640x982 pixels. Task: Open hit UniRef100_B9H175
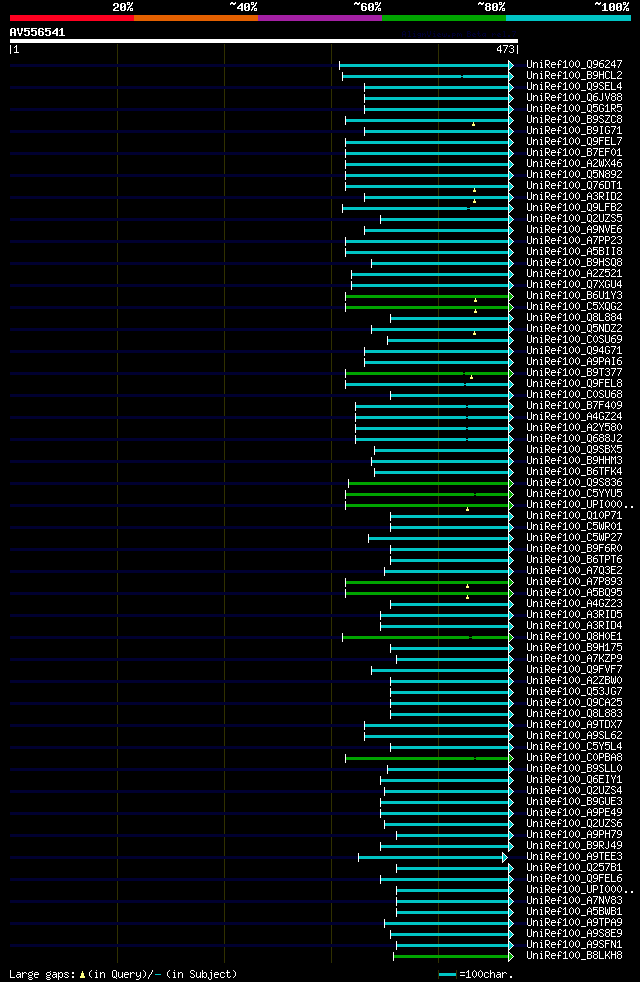point(574,648)
